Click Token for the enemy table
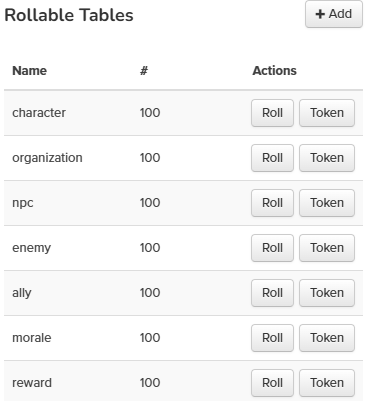 (x=327, y=248)
